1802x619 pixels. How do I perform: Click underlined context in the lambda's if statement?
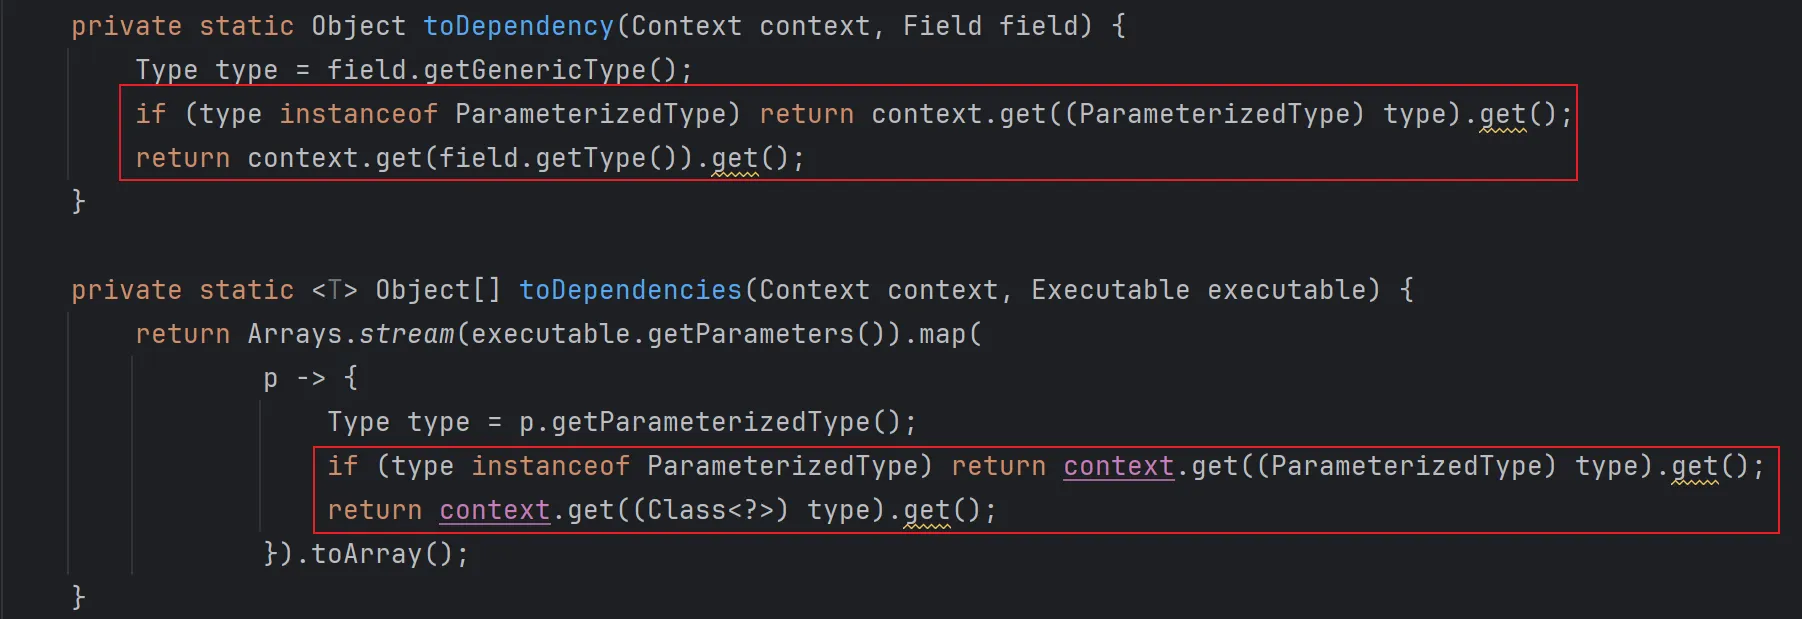click(1118, 466)
